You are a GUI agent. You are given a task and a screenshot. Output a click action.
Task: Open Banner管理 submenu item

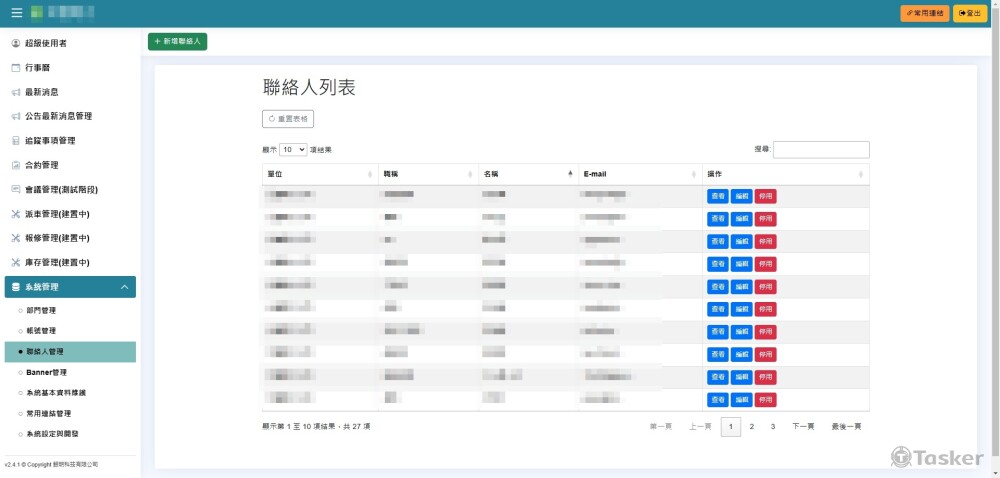[x=46, y=372]
